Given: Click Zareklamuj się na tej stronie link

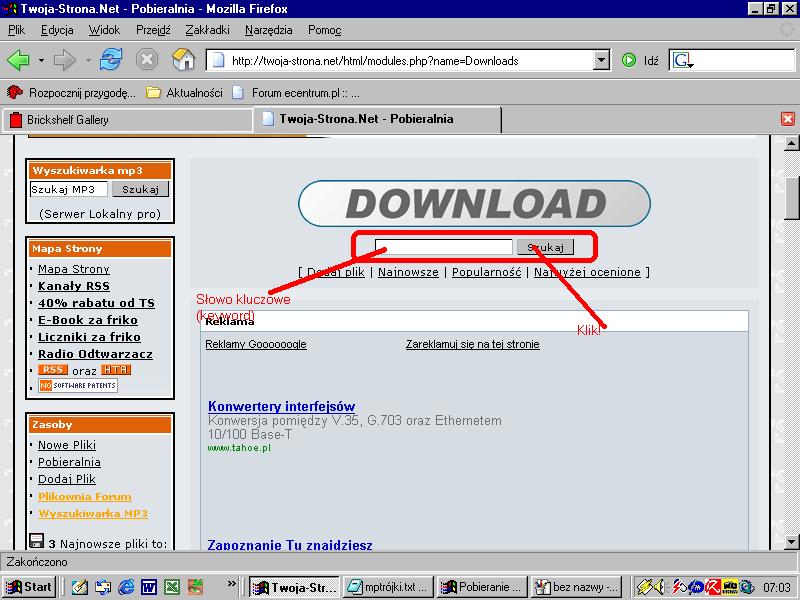Looking at the screenshot, I should 472,344.
